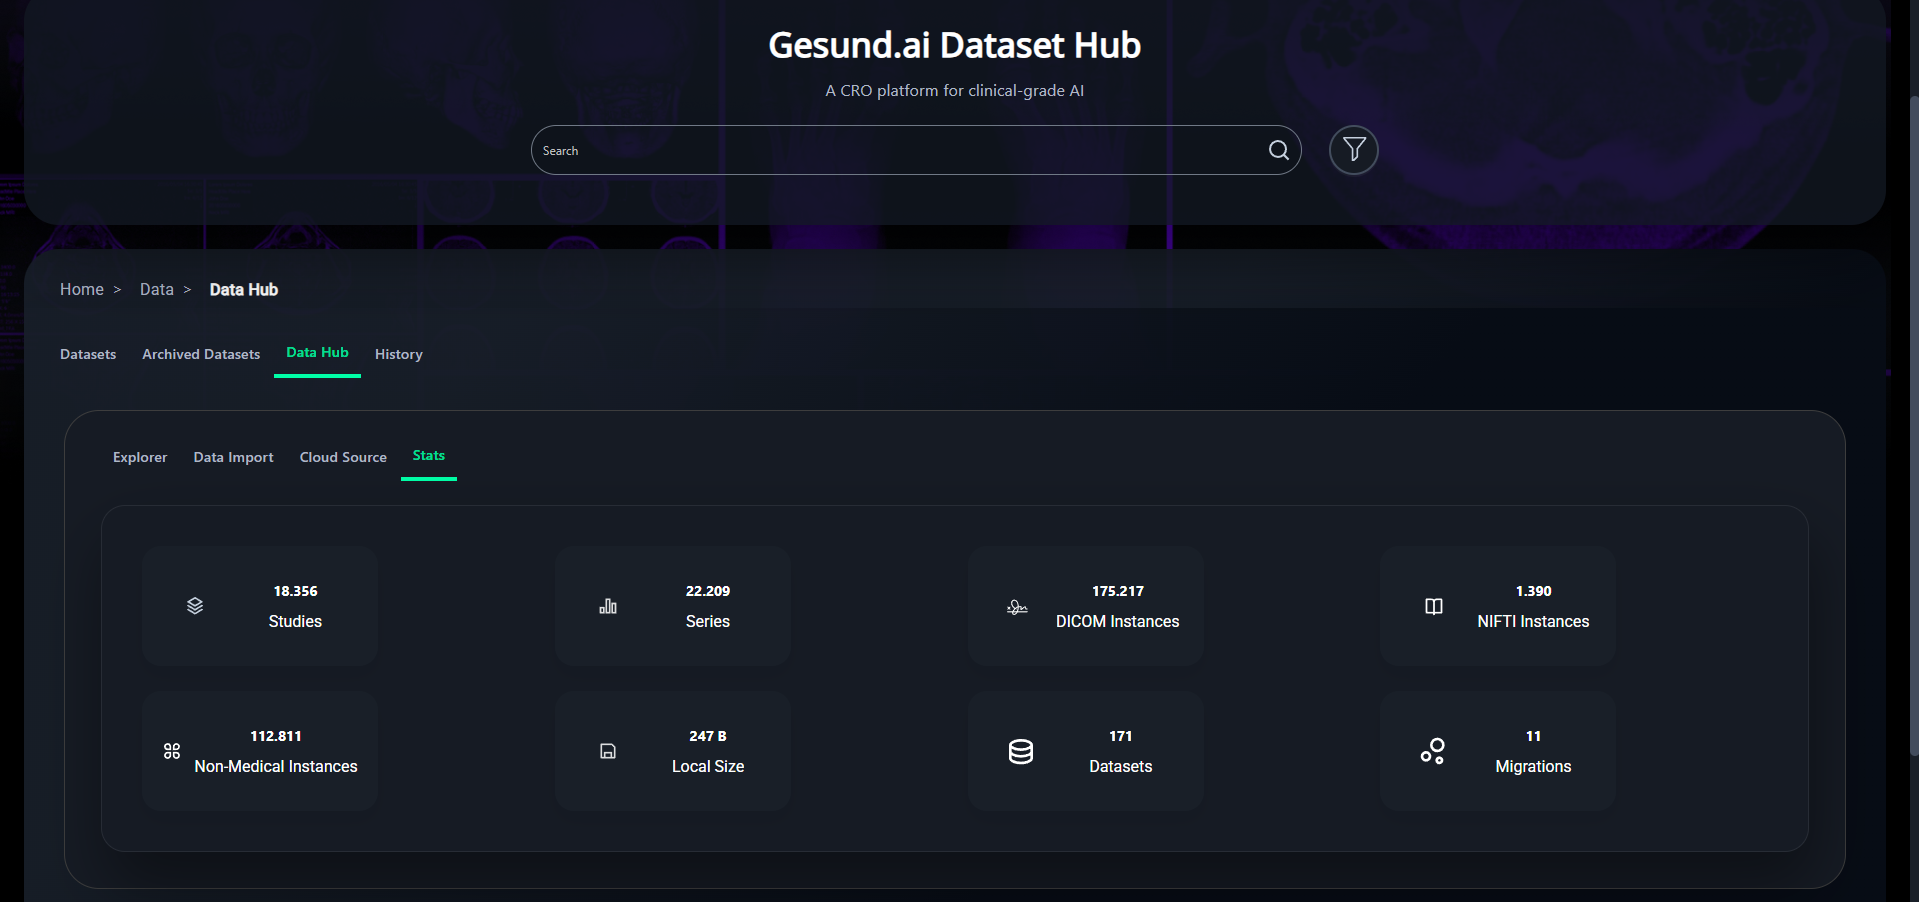
Task: Open the Cloud Source sub-tab
Action: coord(343,457)
